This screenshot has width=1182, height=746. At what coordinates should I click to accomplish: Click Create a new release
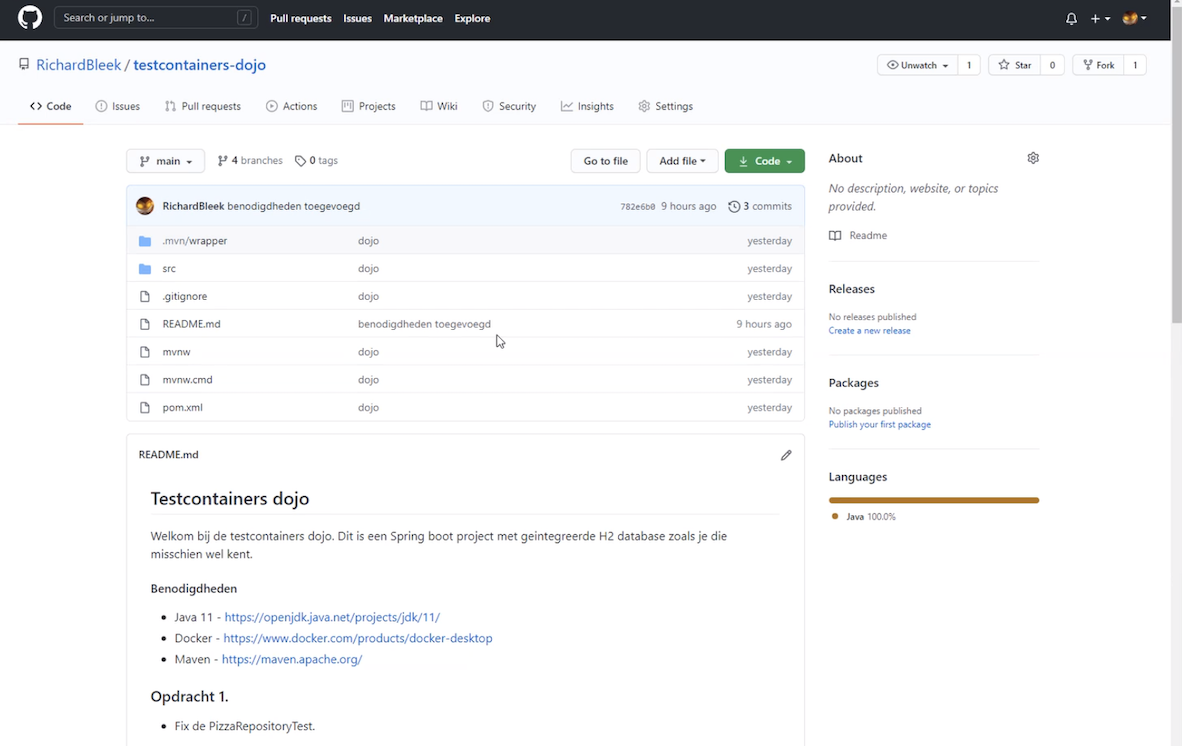(869, 331)
